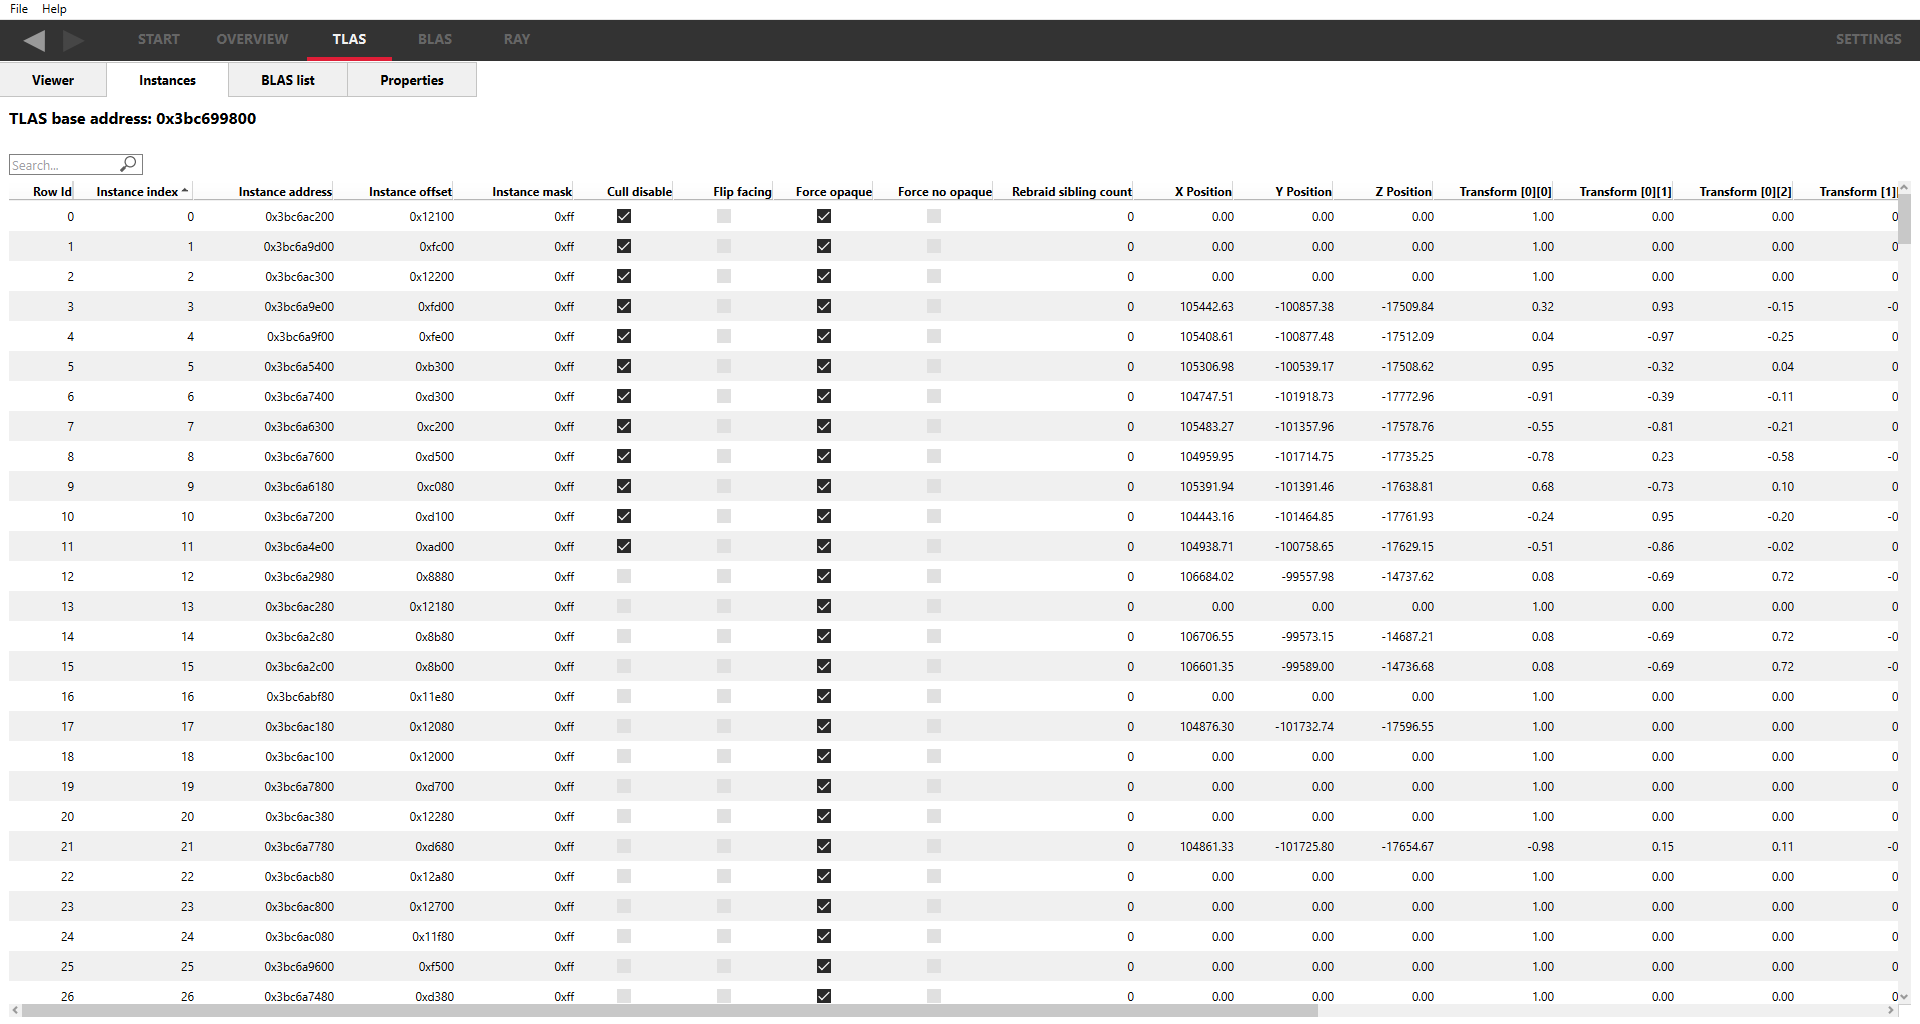Viewport: 1920px width, 1024px height.
Task: Open the File menu
Action: coord(19,9)
